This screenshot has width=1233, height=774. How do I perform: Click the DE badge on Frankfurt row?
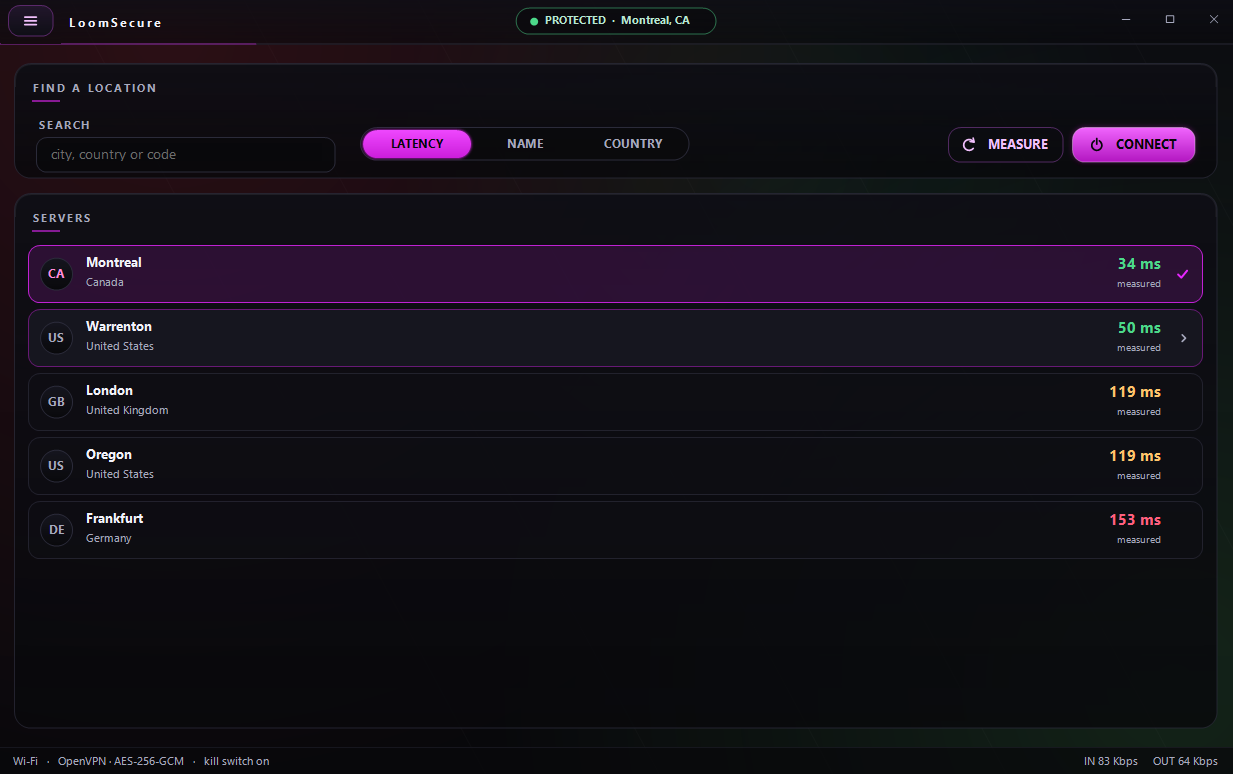tap(56, 530)
